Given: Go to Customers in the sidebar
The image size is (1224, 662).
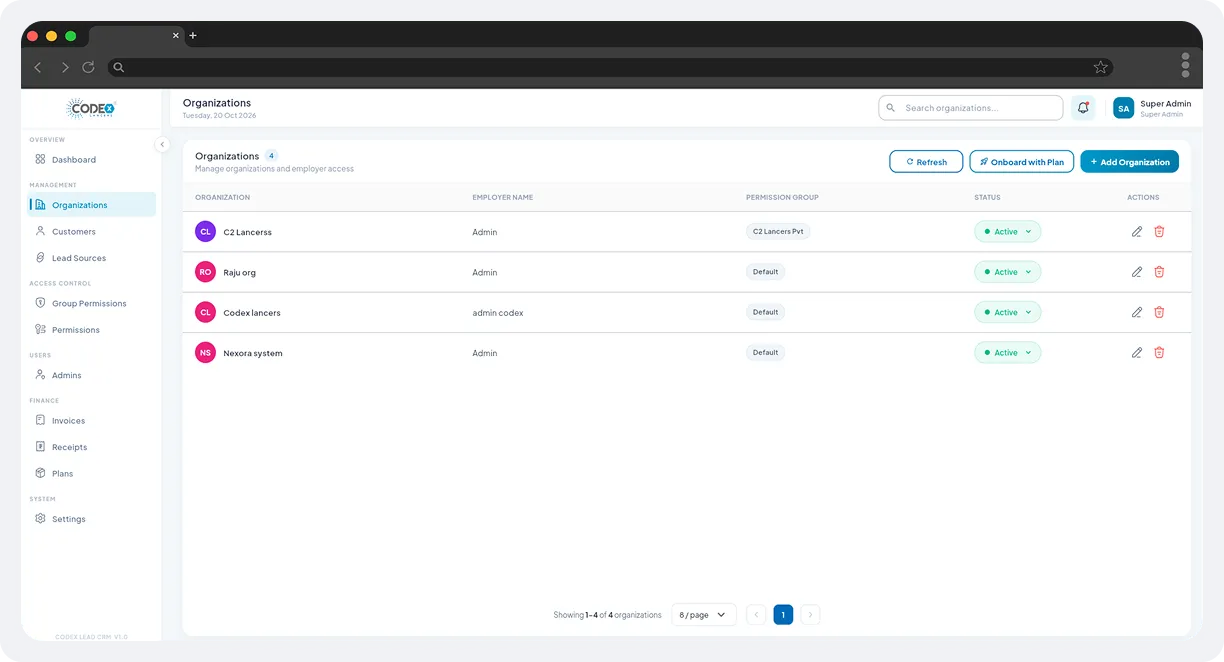Looking at the screenshot, I should [91, 231].
